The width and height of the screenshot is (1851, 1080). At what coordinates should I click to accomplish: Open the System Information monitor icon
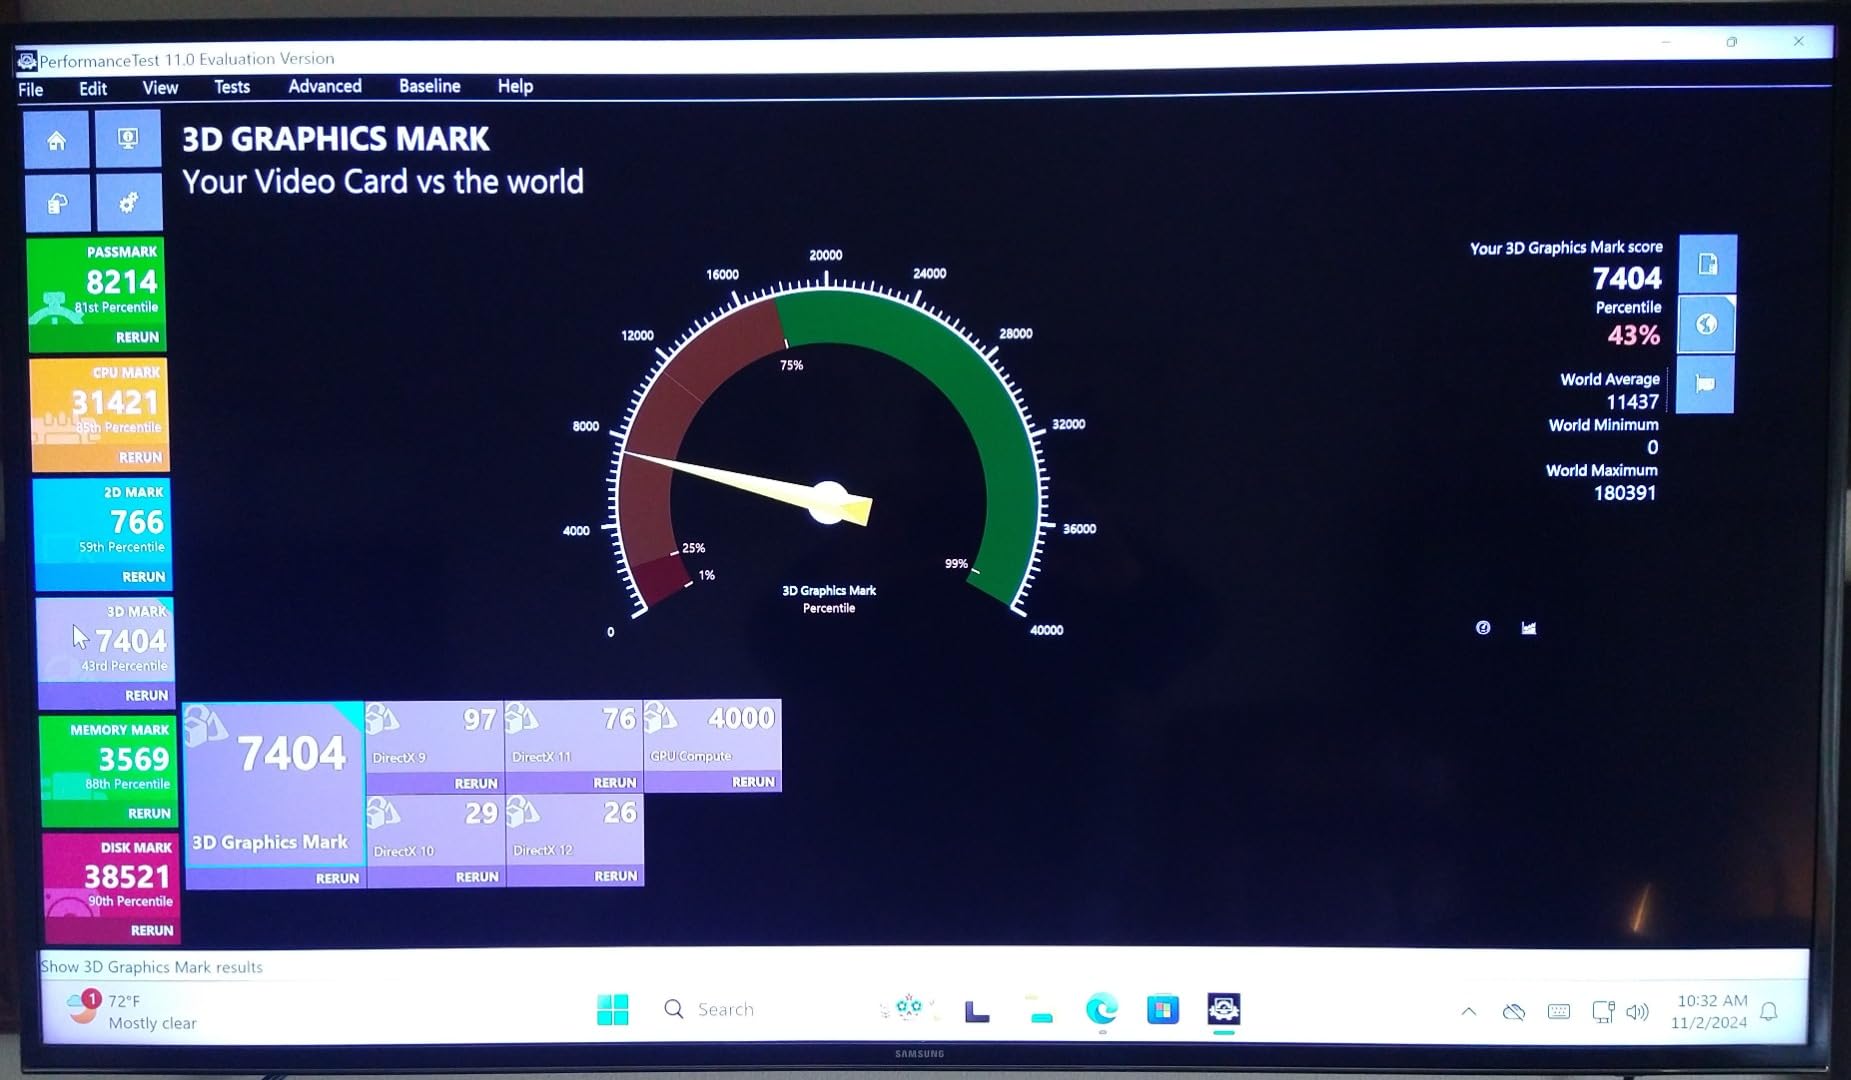pos(128,139)
